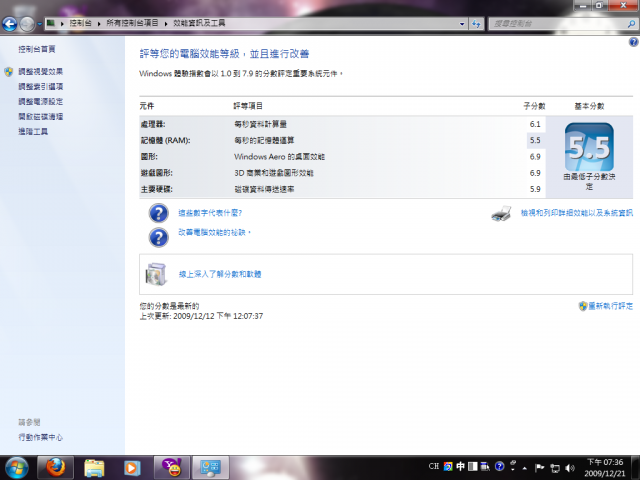Expand the address bar history dropdown arrow
The height and width of the screenshot is (480, 640).
[462, 24]
